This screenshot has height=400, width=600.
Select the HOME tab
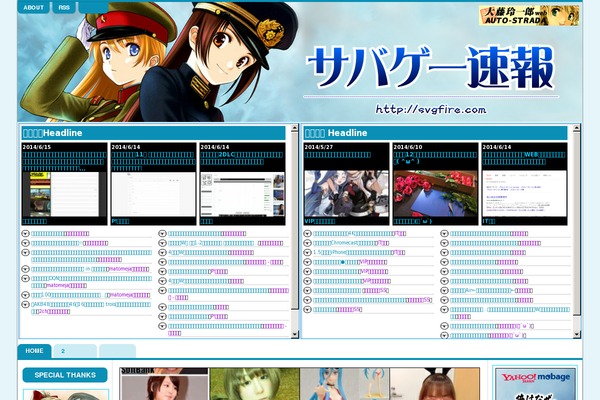coord(34,351)
